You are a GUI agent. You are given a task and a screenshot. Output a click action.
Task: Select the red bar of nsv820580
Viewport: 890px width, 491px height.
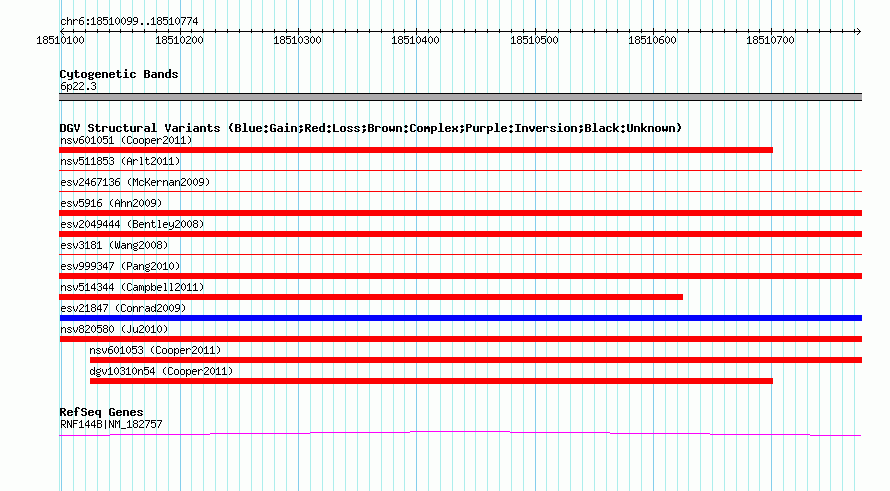coord(460,339)
